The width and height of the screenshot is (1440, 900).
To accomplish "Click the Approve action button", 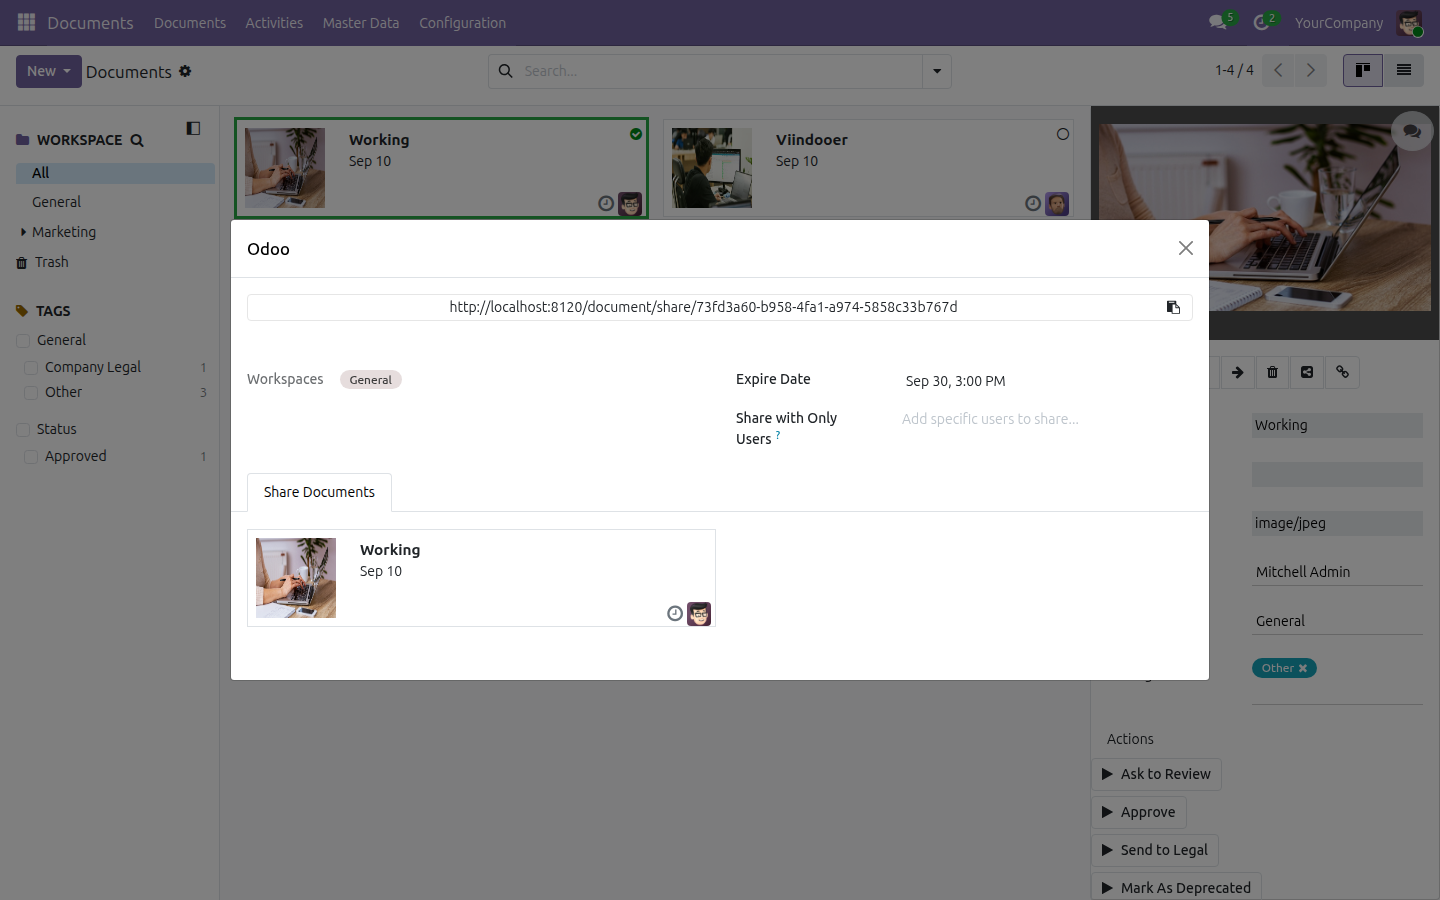I will (x=1139, y=812).
